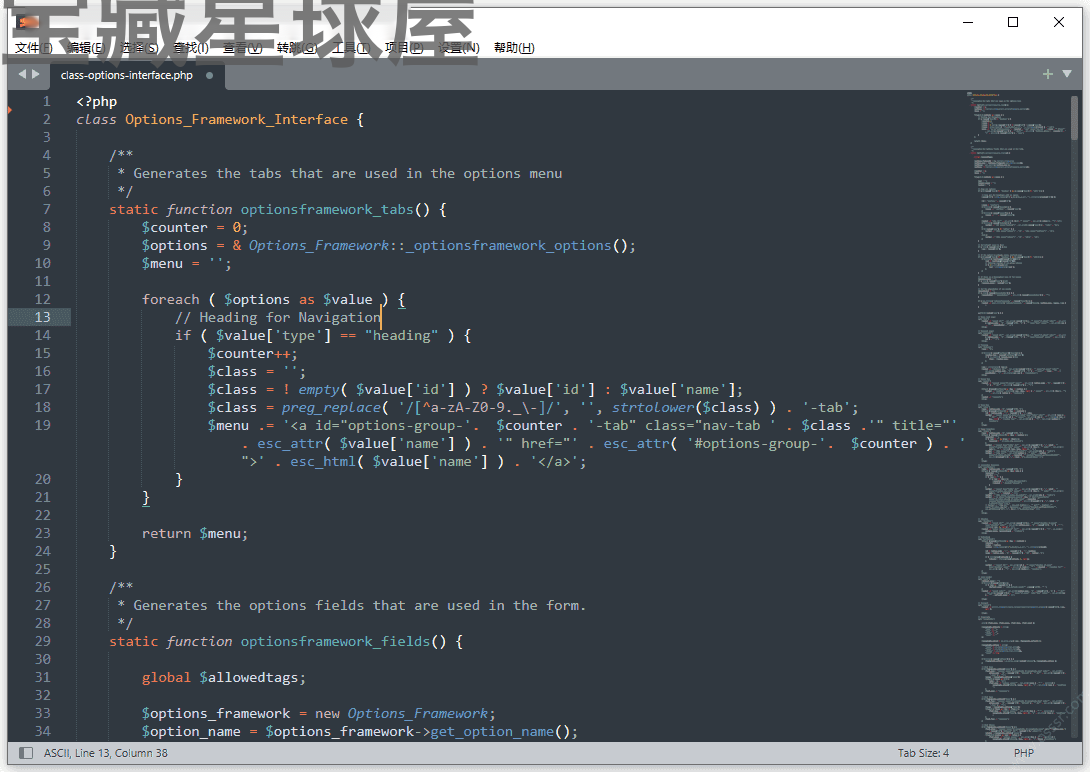Click 'return $menu;' on line 23
1090x772 pixels.
coord(195,534)
